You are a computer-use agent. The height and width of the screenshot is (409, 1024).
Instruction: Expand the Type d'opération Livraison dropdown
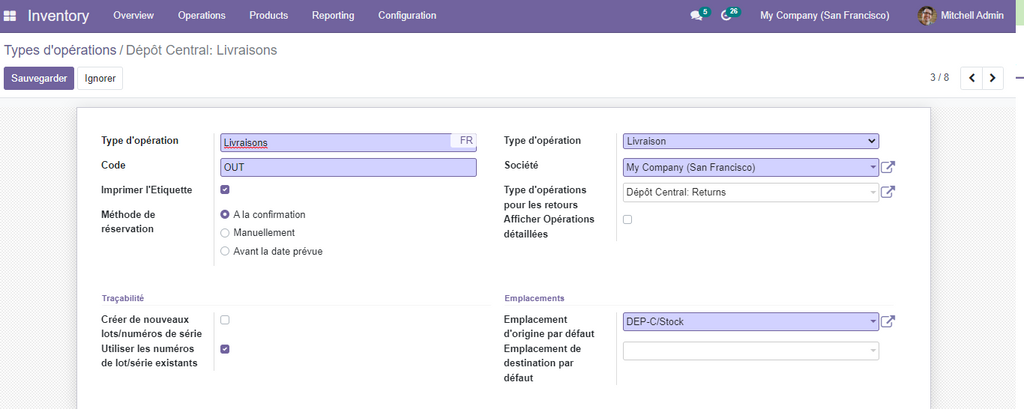click(750, 142)
